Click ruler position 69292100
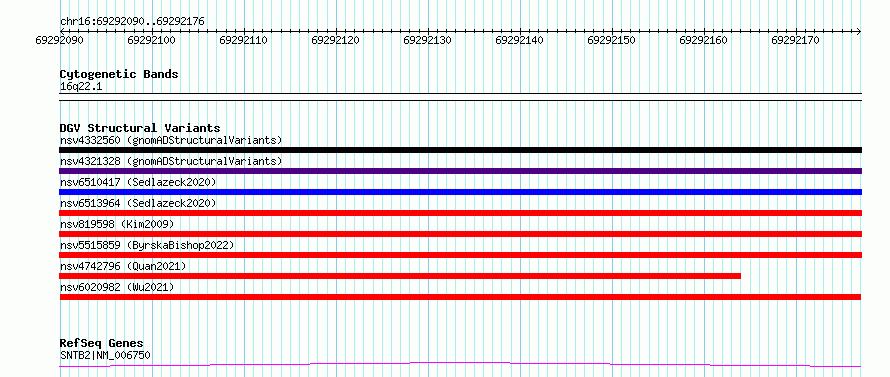Viewport: 890px width, 377px height. [x=152, y=40]
